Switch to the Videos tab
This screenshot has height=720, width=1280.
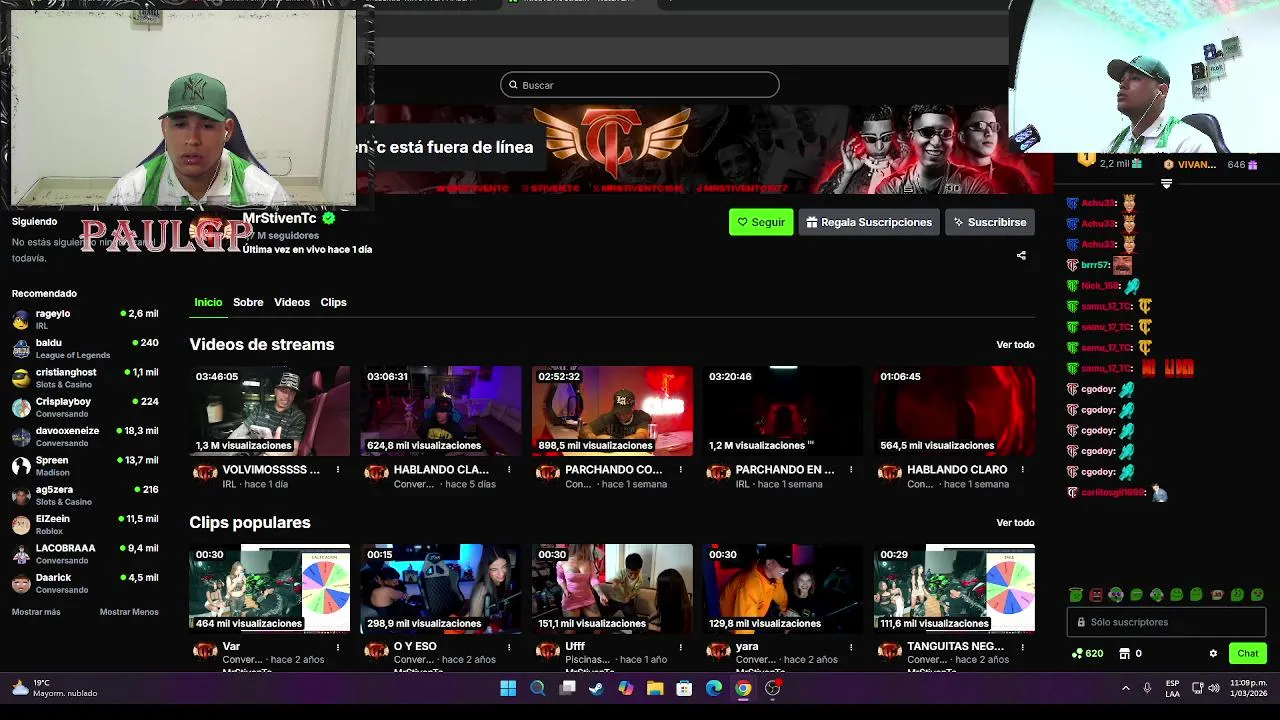click(x=292, y=302)
